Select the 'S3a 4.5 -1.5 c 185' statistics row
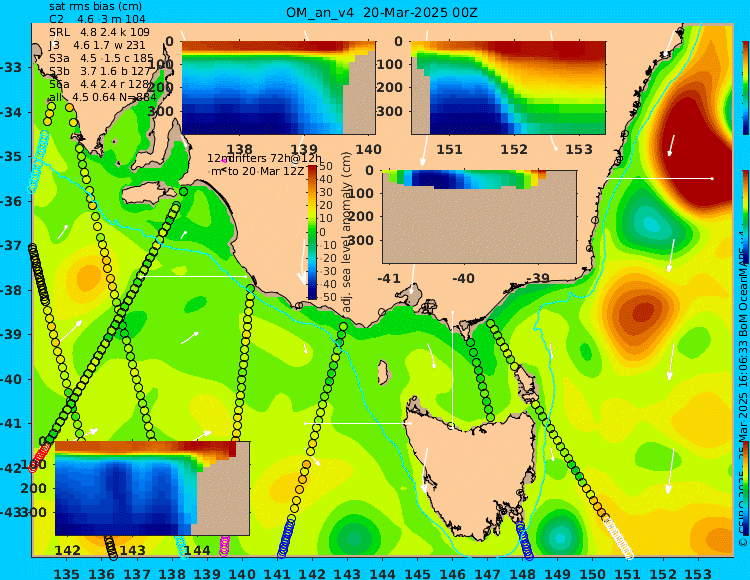 tap(101, 58)
